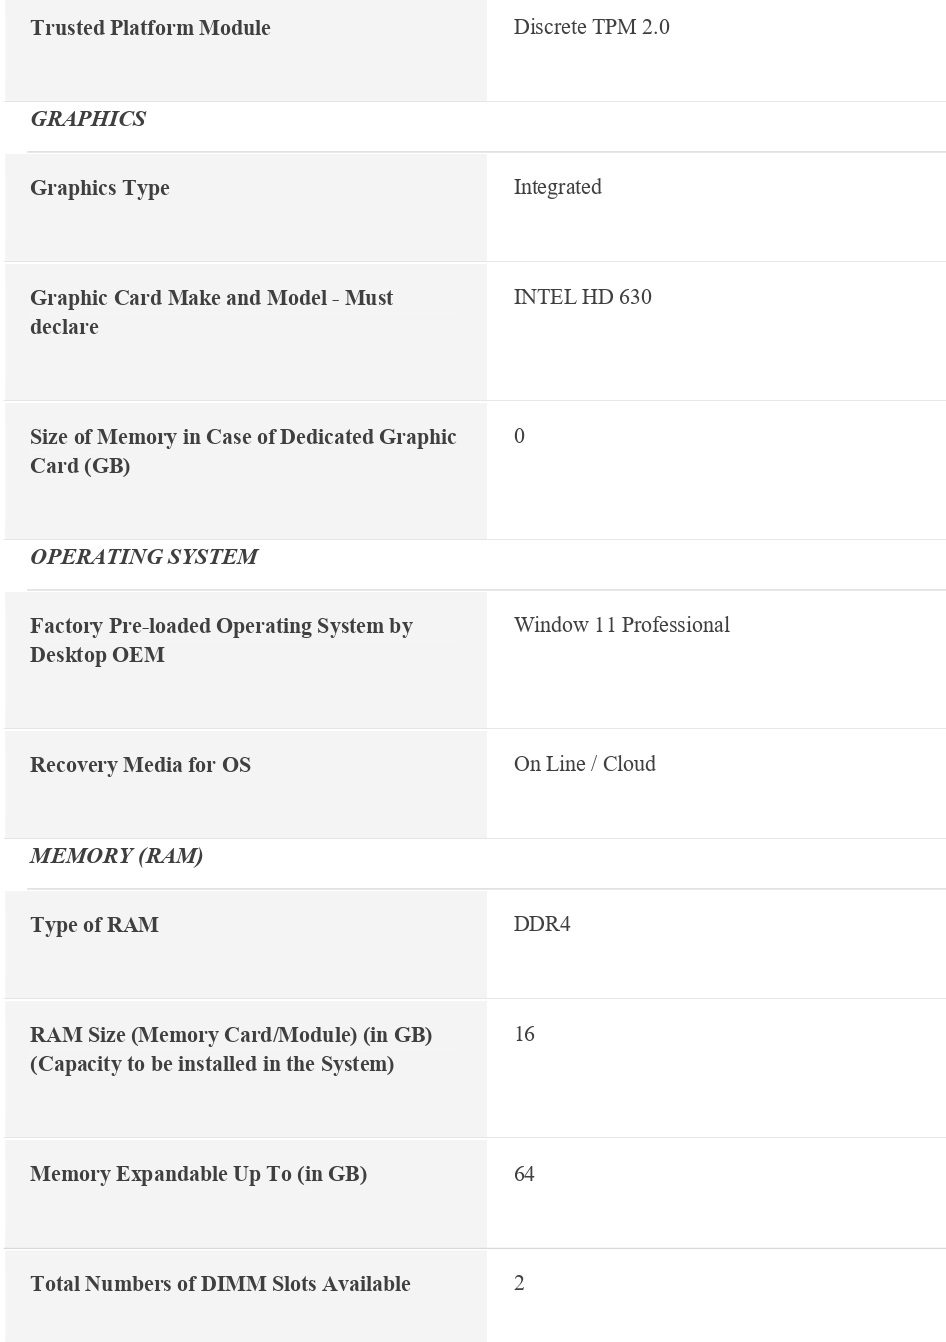This screenshot has width=946, height=1342.
Task: Select the INTEL HD 630 text
Action: pyautogui.click(x=582, y=297)
